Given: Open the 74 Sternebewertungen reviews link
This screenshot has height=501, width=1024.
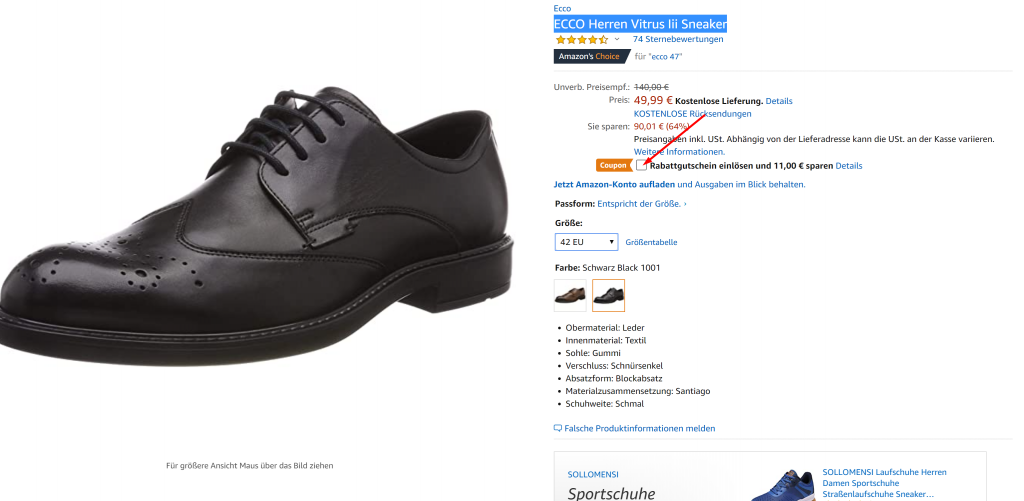Looking at the screenshot, I should 677,39.
